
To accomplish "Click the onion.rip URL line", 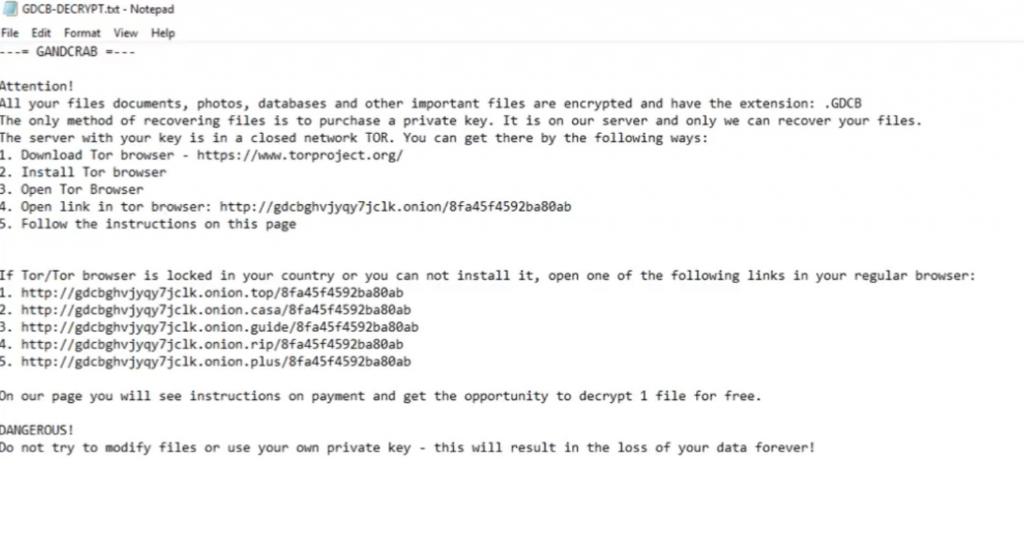I will (212, 344).
